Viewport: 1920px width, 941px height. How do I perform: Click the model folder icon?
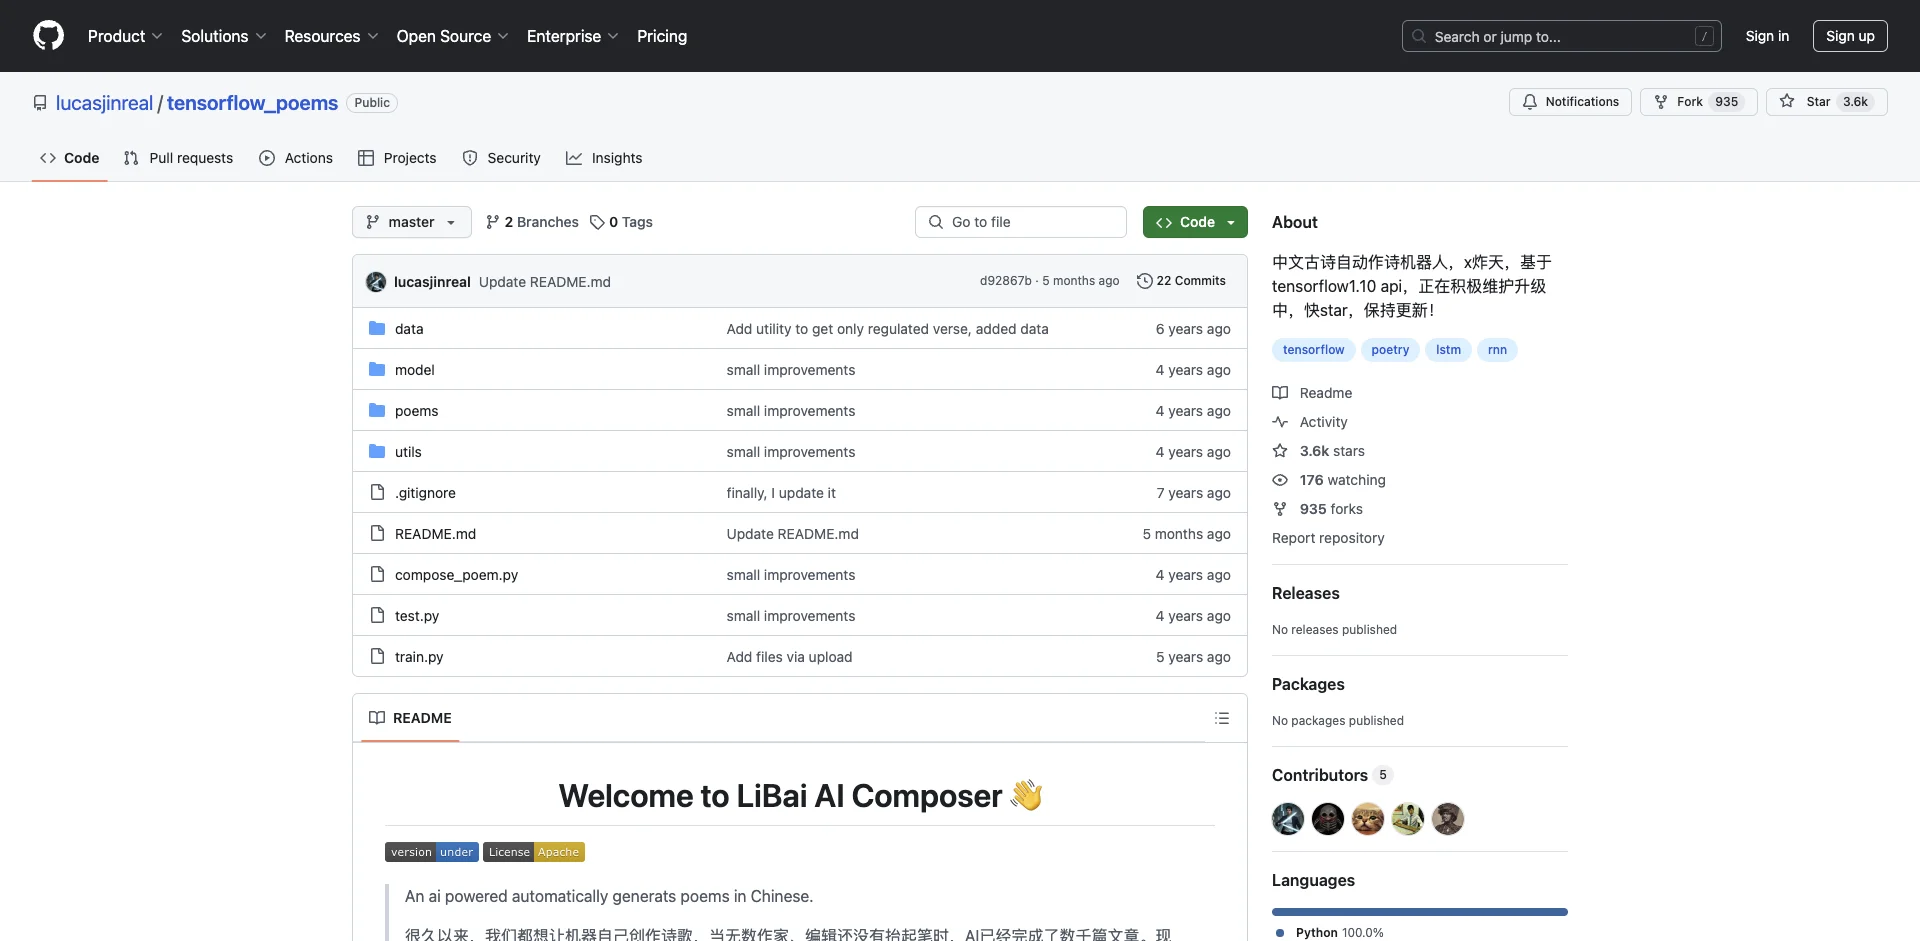pyautogui.click(x=377, y=369)
